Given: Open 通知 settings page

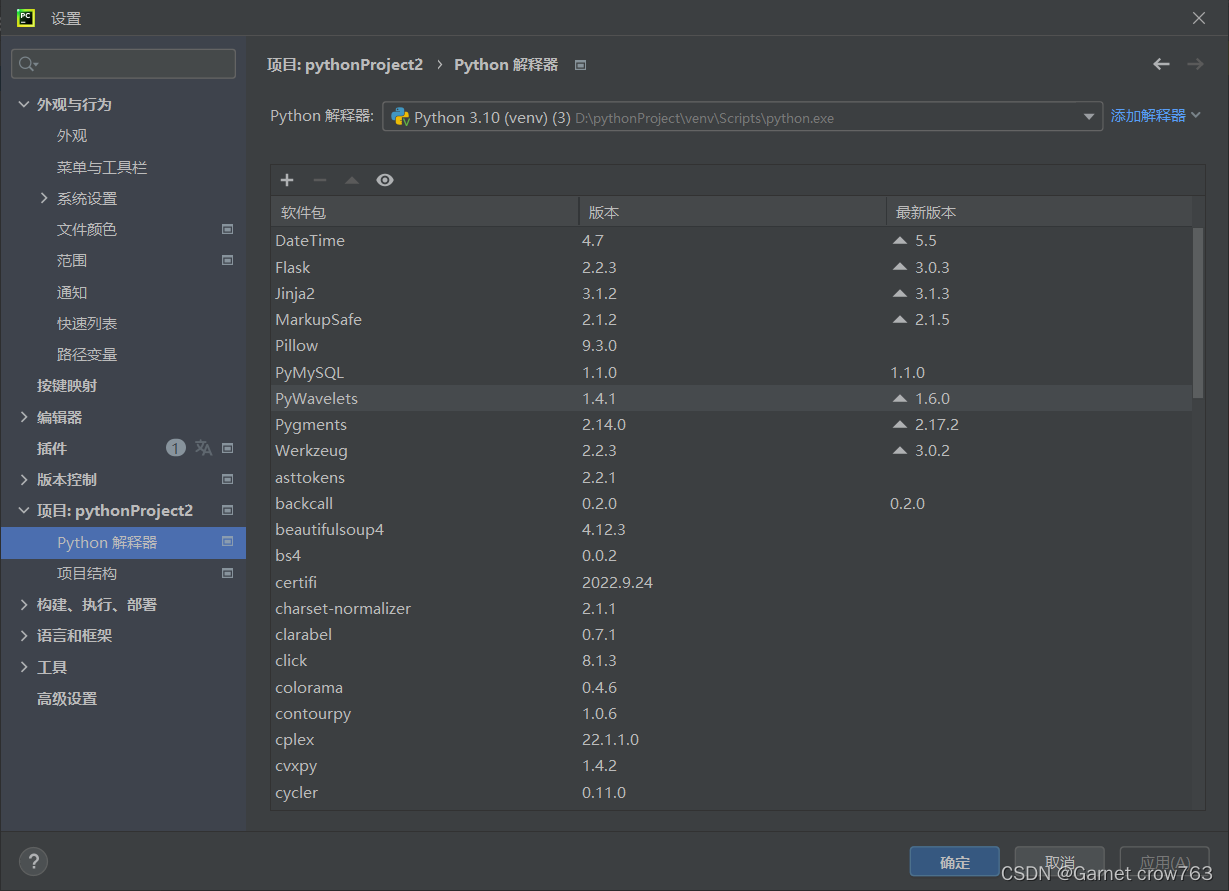Looking at the screenshot, I should coord(72,292).
